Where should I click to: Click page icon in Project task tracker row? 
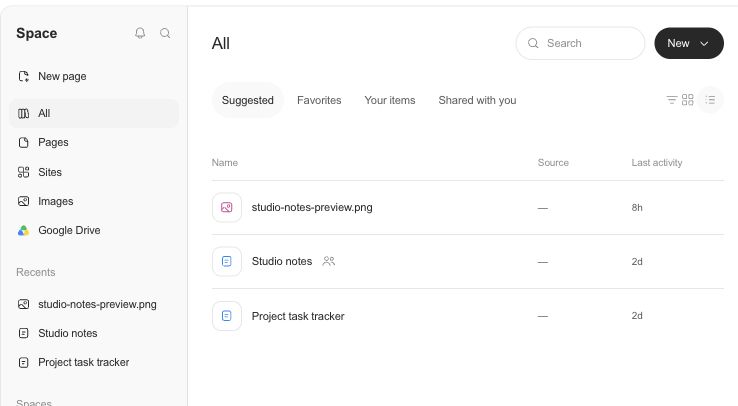pos(227,316)
